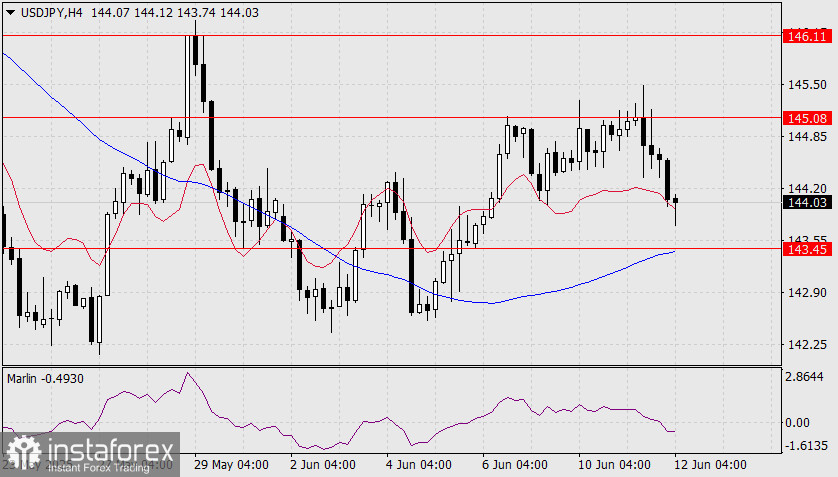This screenshot has height=477, width=838.
Task: Click the 0.00 oscillator scale value
Action: point(797,423)
